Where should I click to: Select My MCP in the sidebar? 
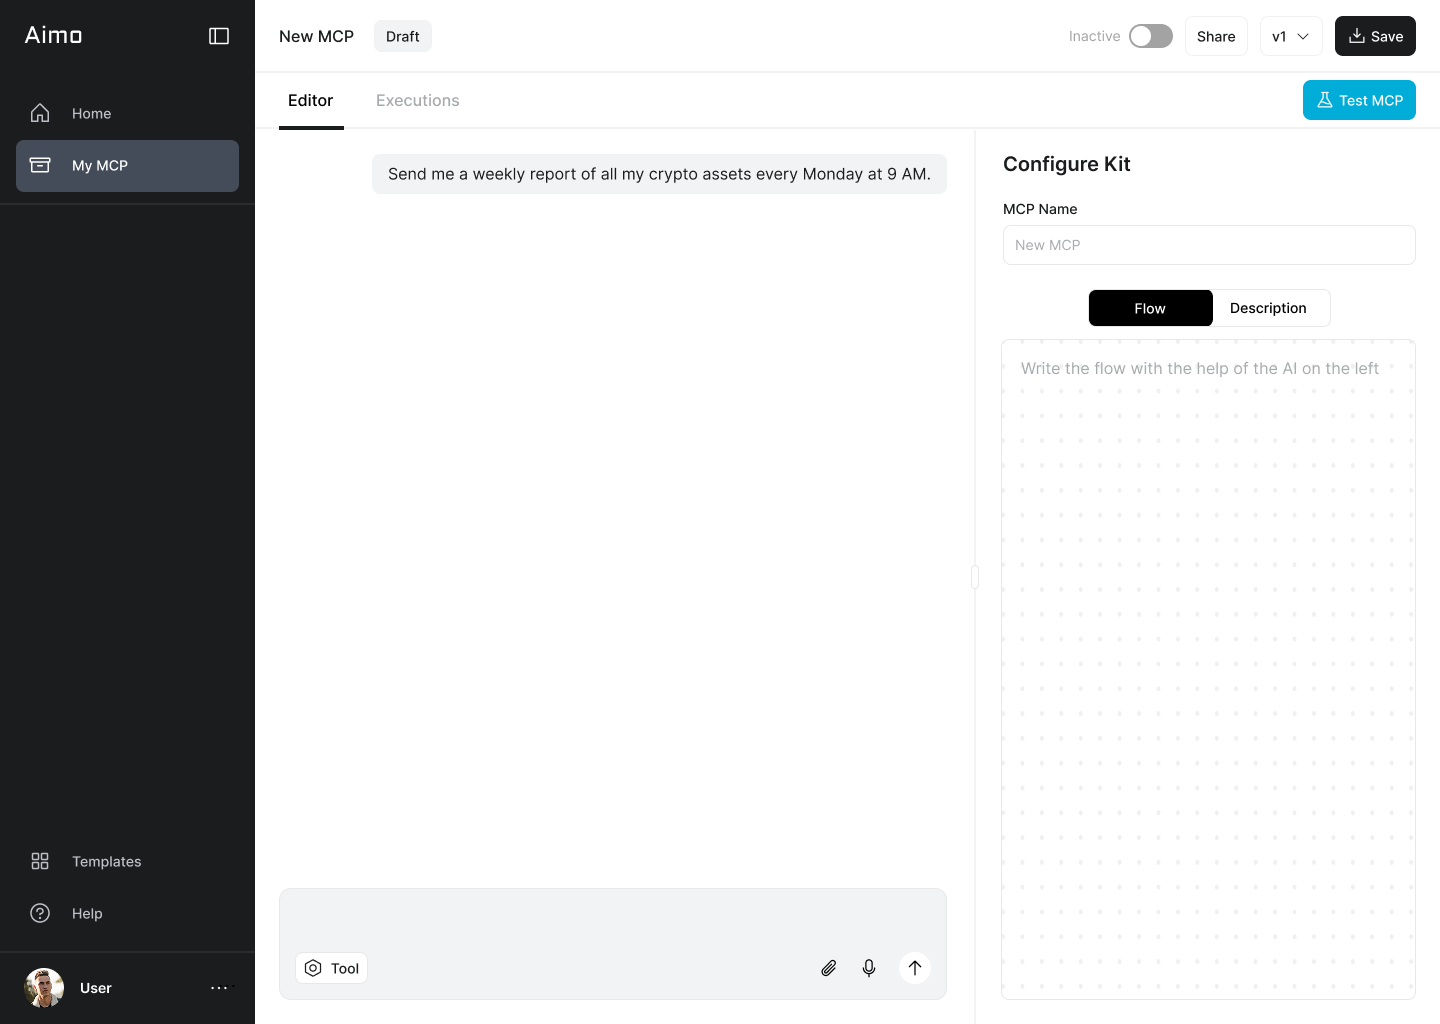(127, 166)
